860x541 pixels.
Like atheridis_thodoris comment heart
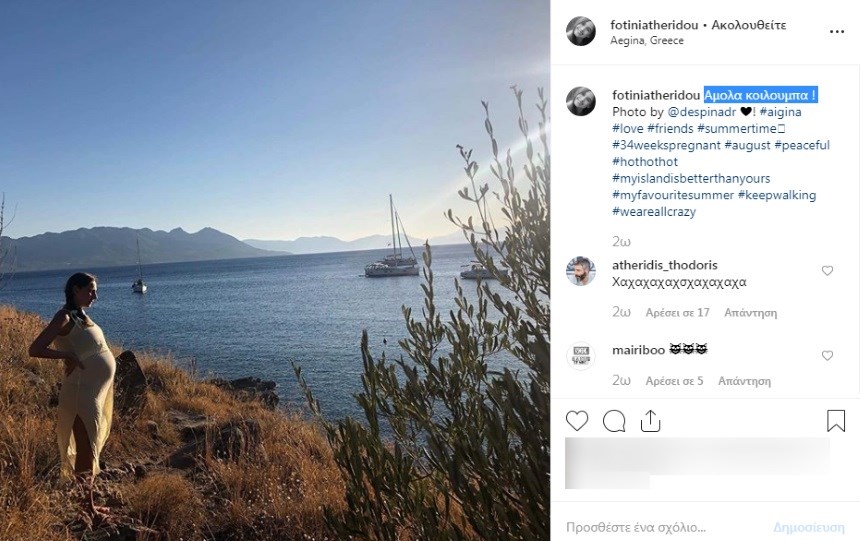pos(827,270)
